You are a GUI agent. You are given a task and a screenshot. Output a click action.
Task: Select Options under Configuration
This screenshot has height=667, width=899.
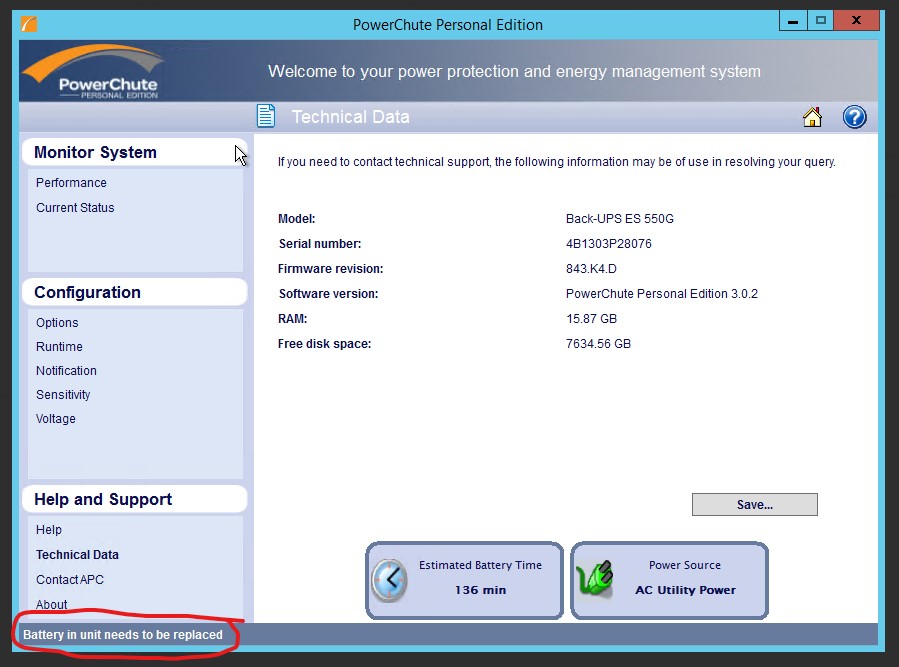coord(57,323)
